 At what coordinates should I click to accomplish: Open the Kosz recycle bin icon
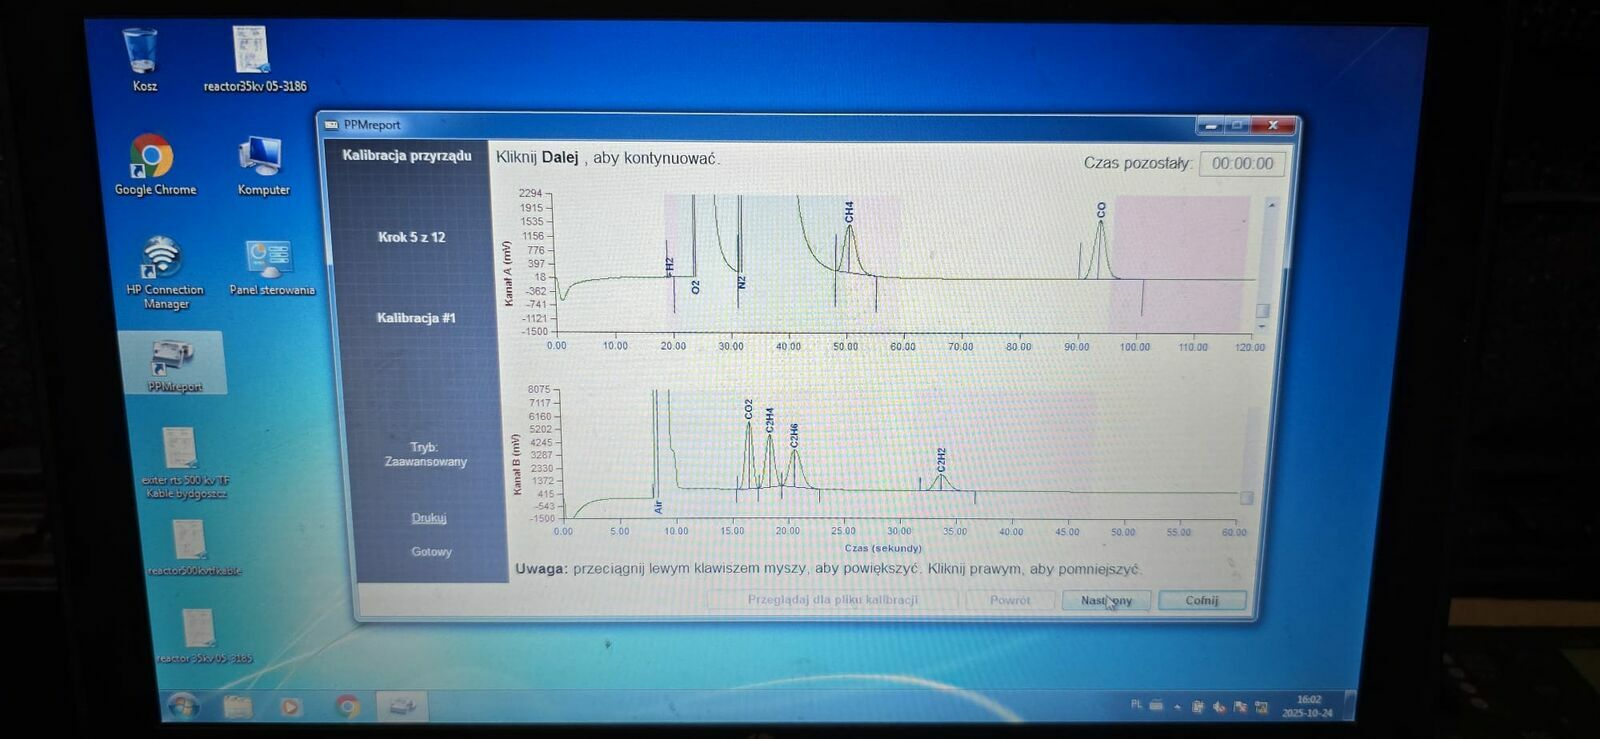(140, 52)
